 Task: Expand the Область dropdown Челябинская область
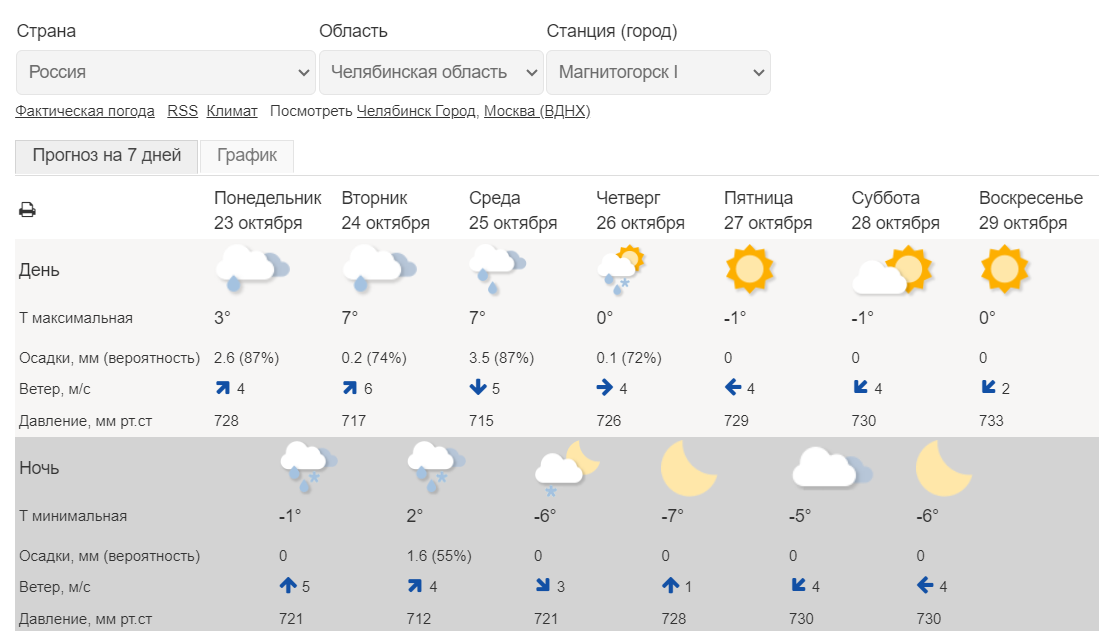point(431,72)
